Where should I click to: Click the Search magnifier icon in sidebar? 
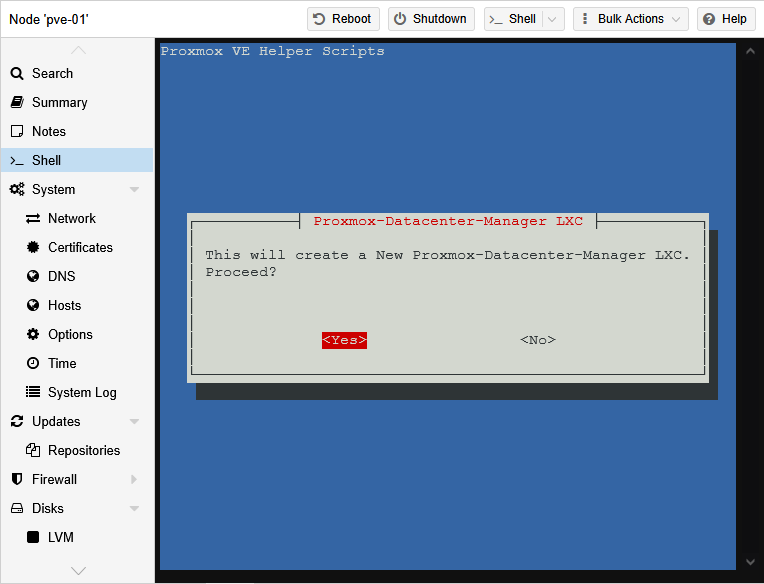pyautogui.click(x=17, y=74)
